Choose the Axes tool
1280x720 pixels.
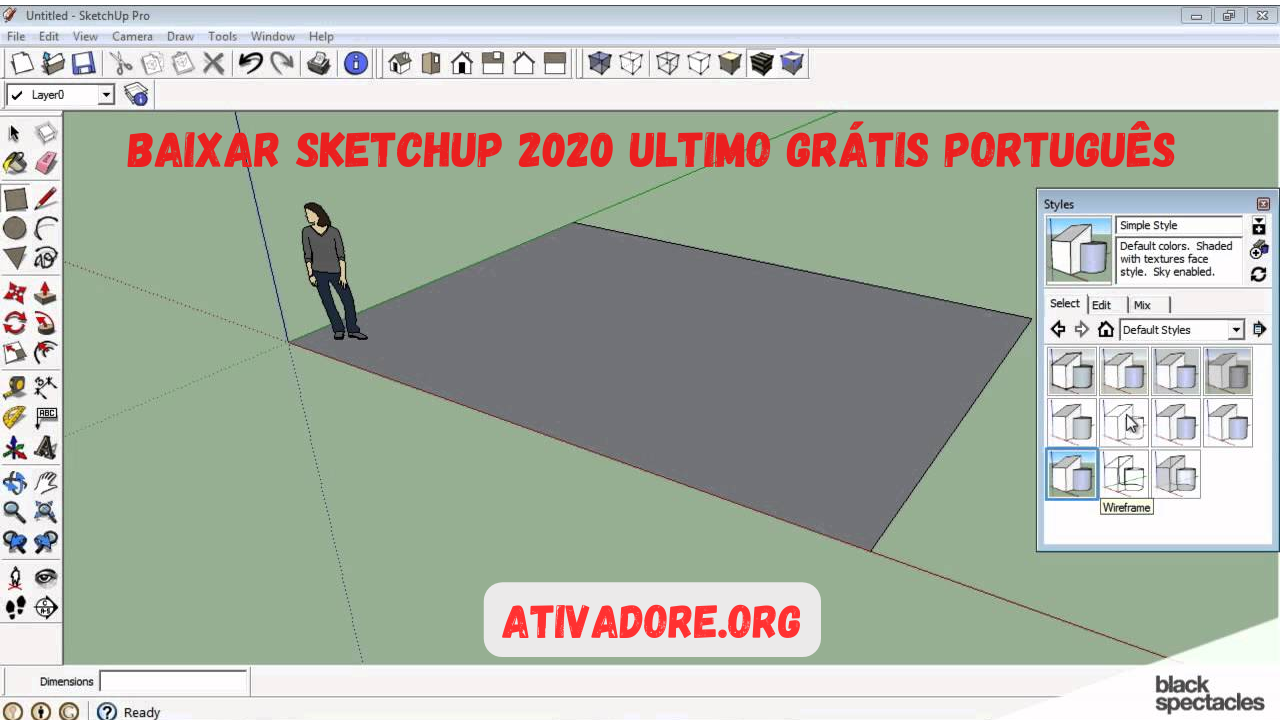coord(15,447)
